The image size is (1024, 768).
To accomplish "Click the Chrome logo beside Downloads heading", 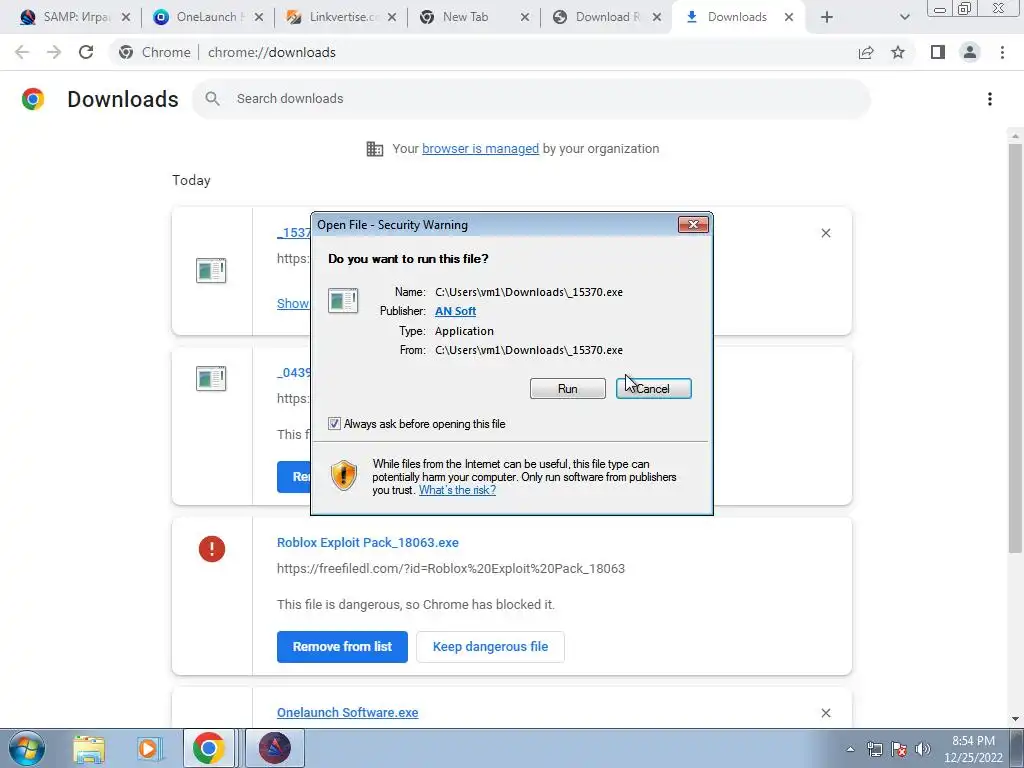I will click(x=33, y=99).
